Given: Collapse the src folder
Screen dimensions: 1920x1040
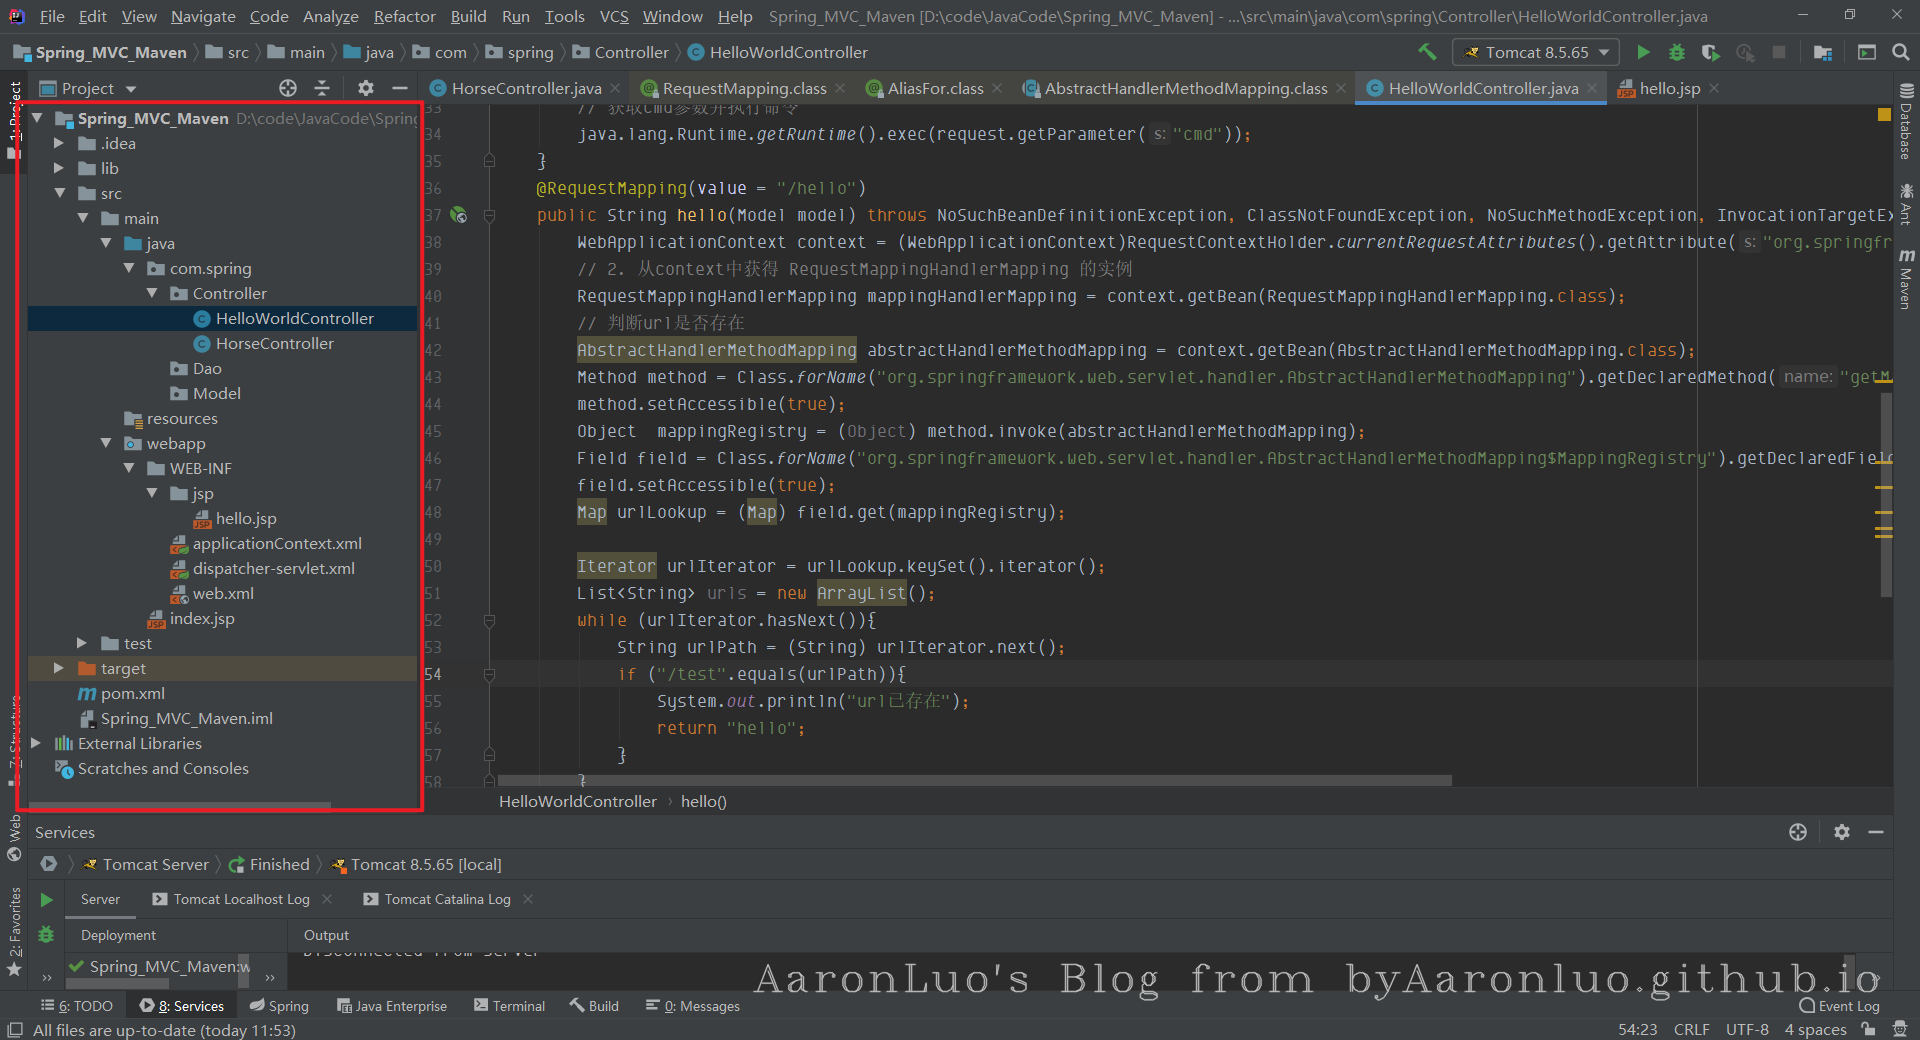Looking at the screenshot, I should (59, 193).
